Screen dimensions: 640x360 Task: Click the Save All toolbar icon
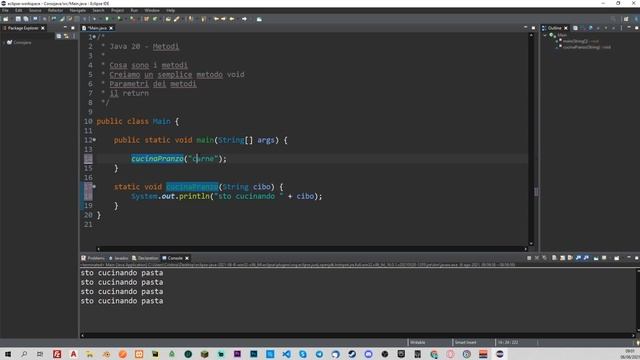pyautogui.click(x=26, y=19)
